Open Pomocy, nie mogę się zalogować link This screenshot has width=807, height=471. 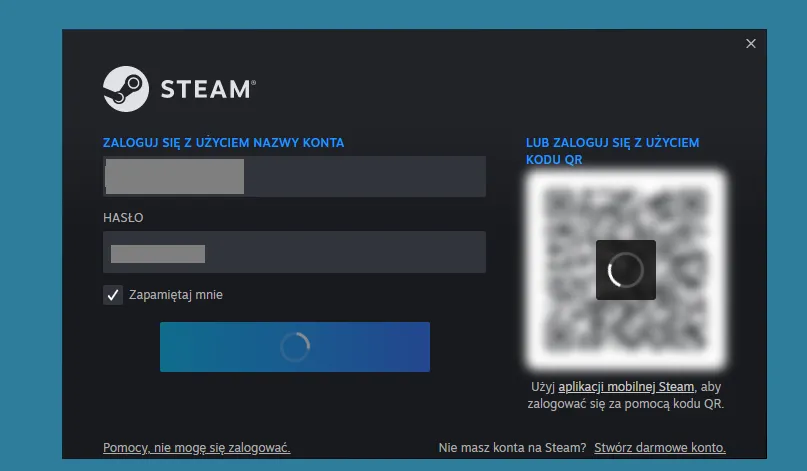[197, 448]
